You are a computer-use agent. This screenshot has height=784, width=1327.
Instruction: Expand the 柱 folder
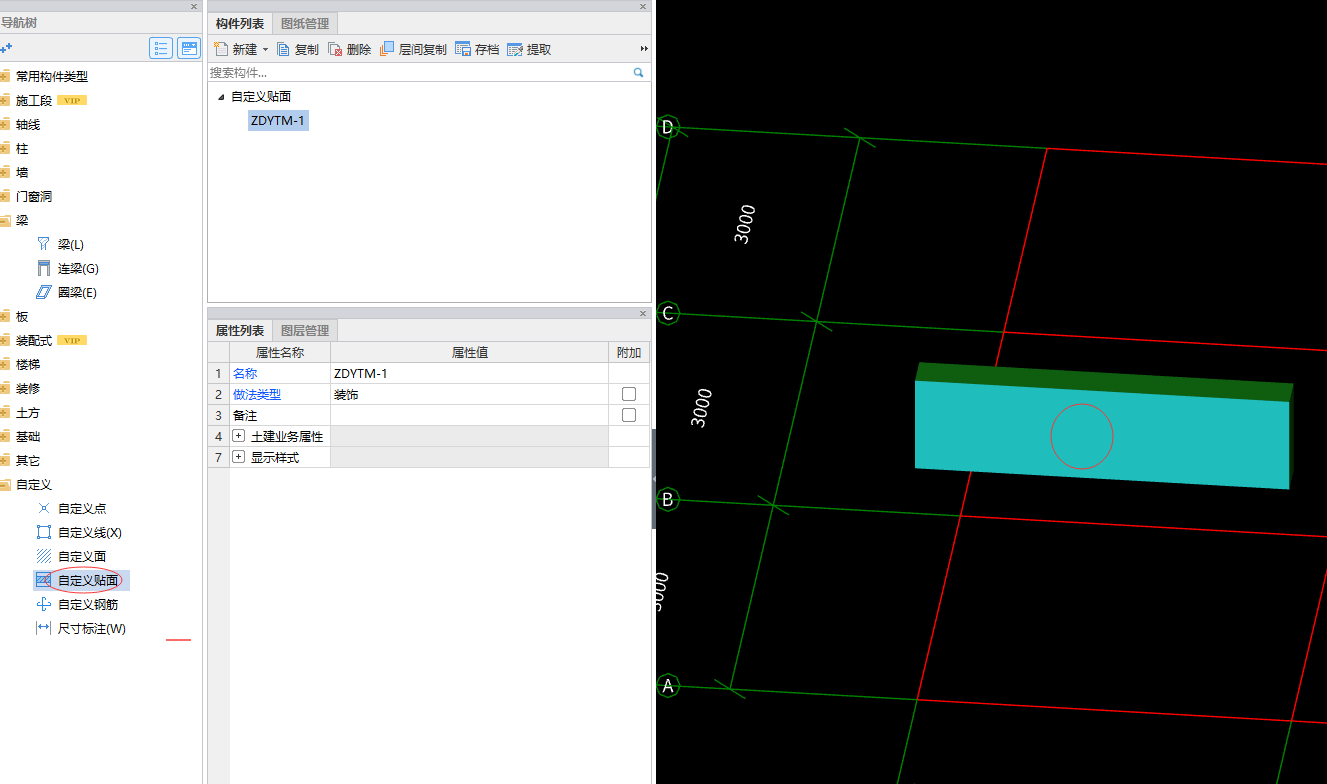(4, 148)
